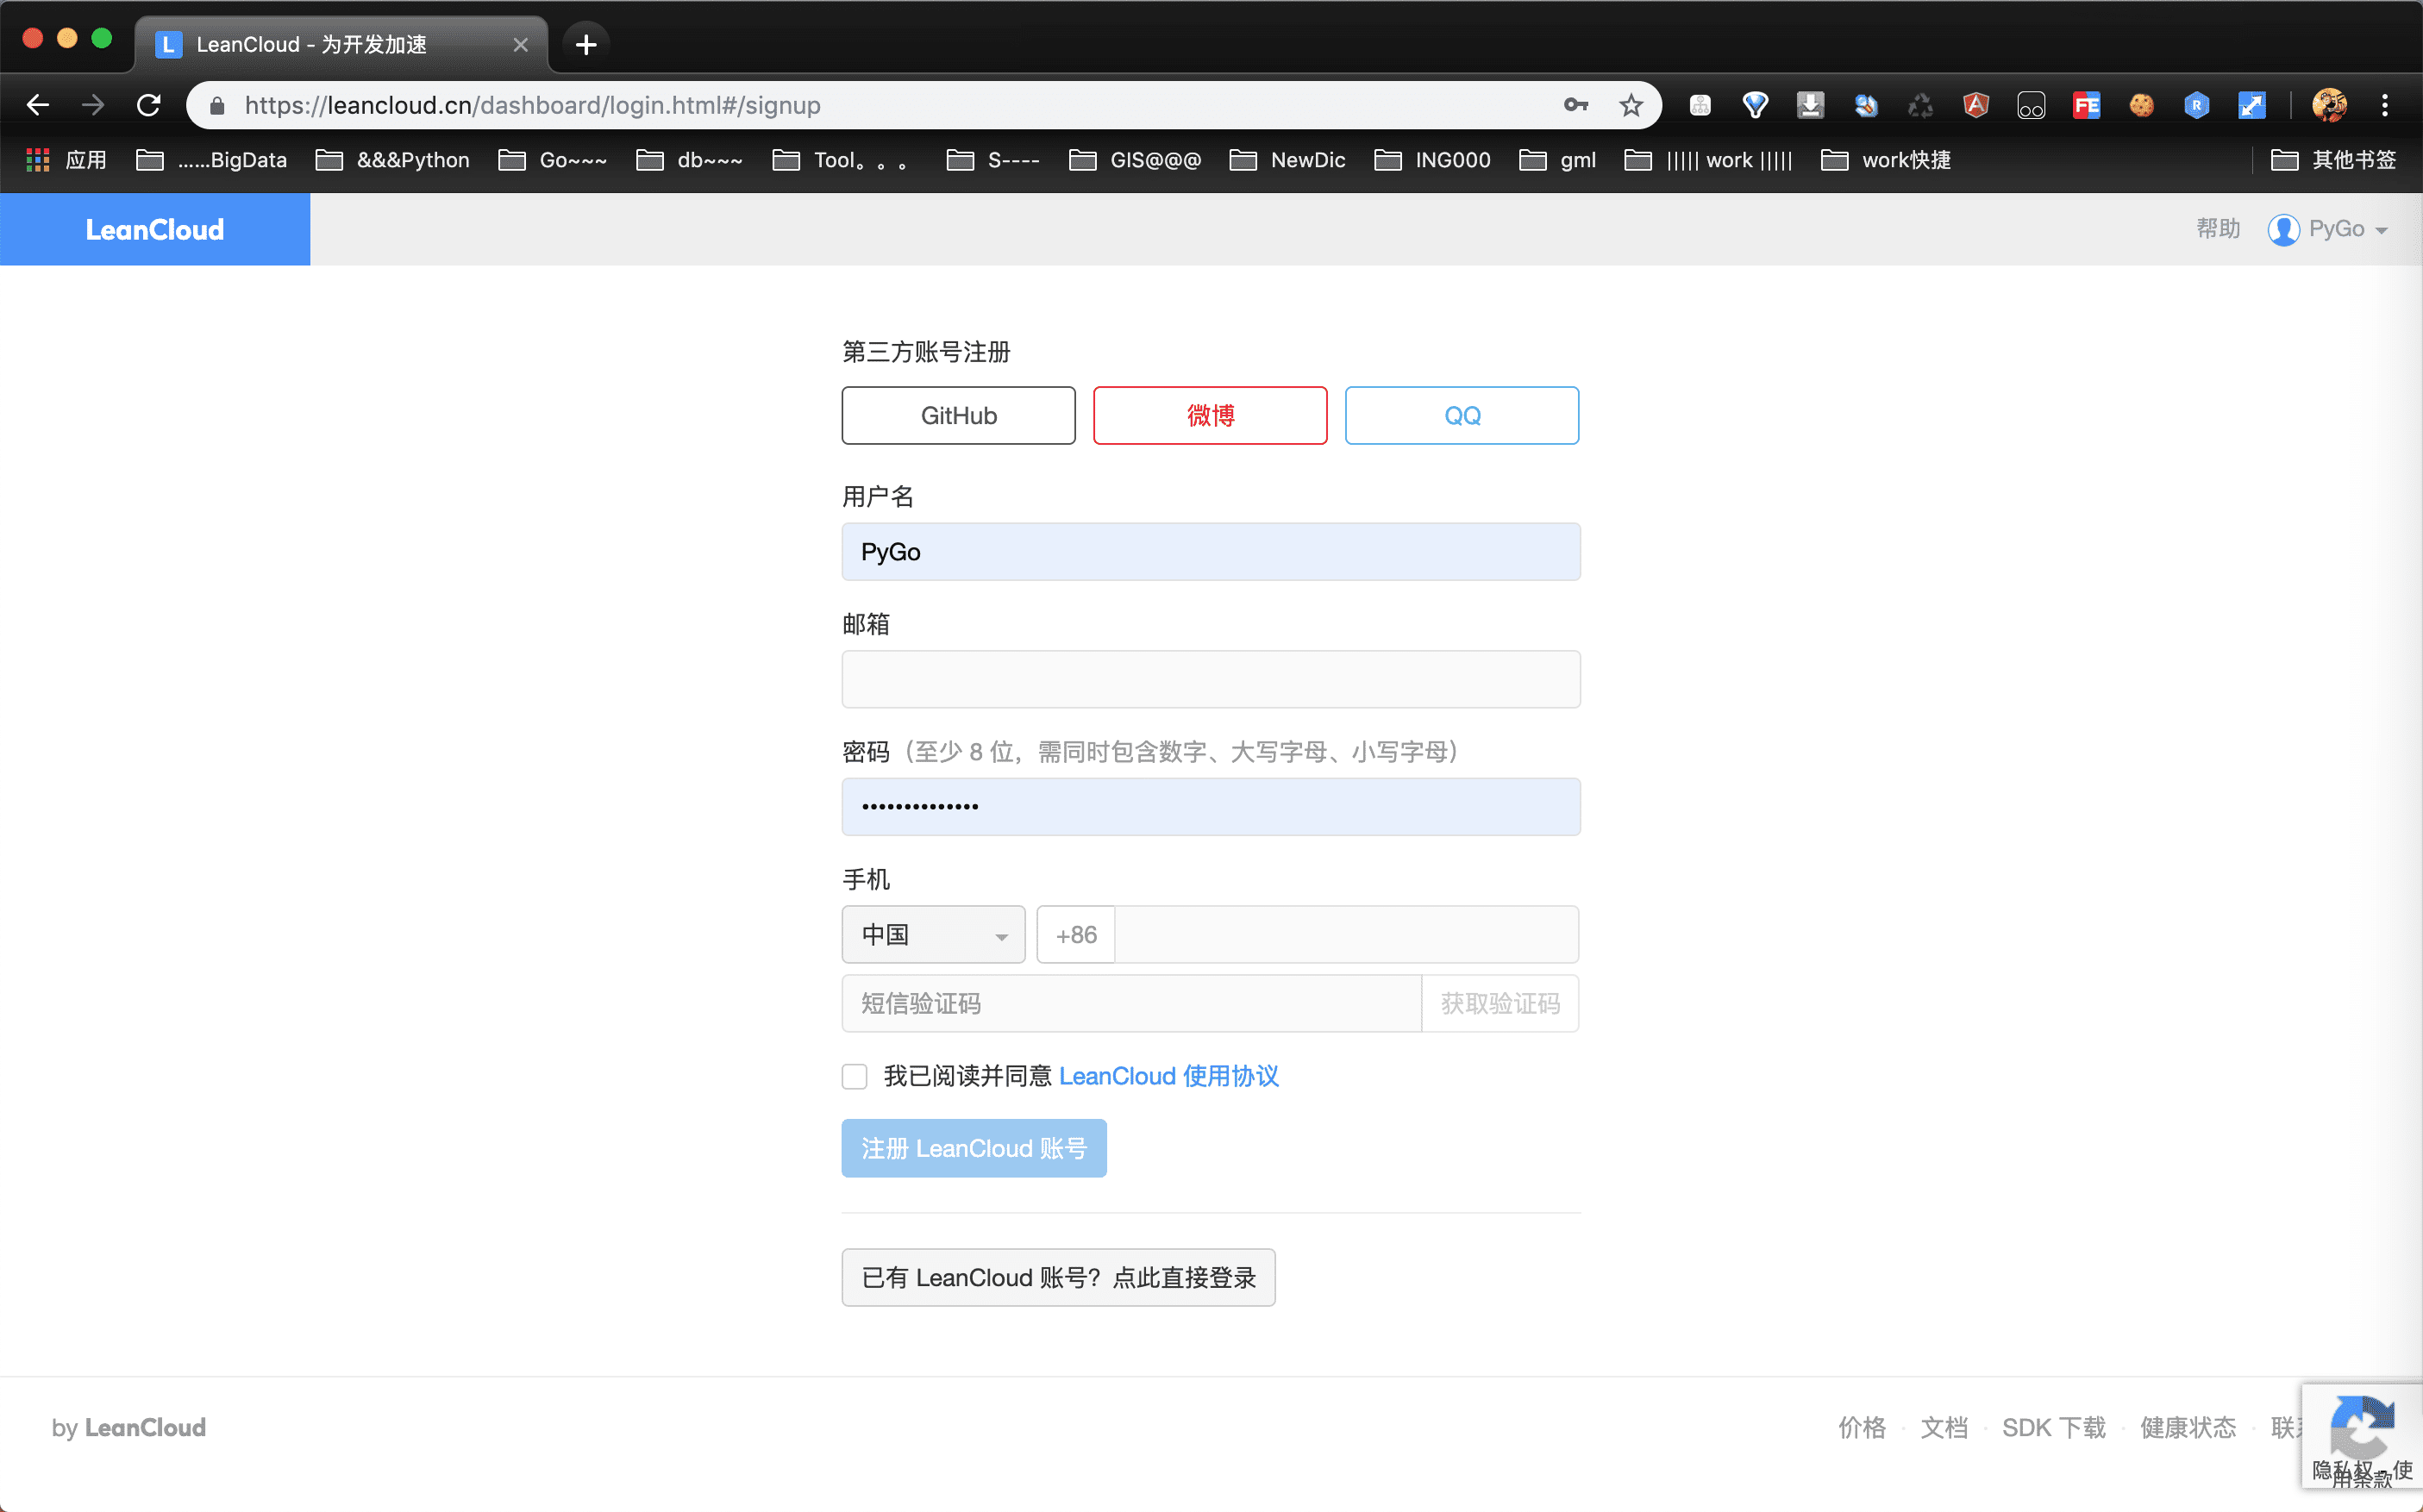Image resolution: width=2423 pixels, height=1512 pixels.
Task: Click the Angular extension icon
Action: pyautogui.click(x=1975, y=105)
